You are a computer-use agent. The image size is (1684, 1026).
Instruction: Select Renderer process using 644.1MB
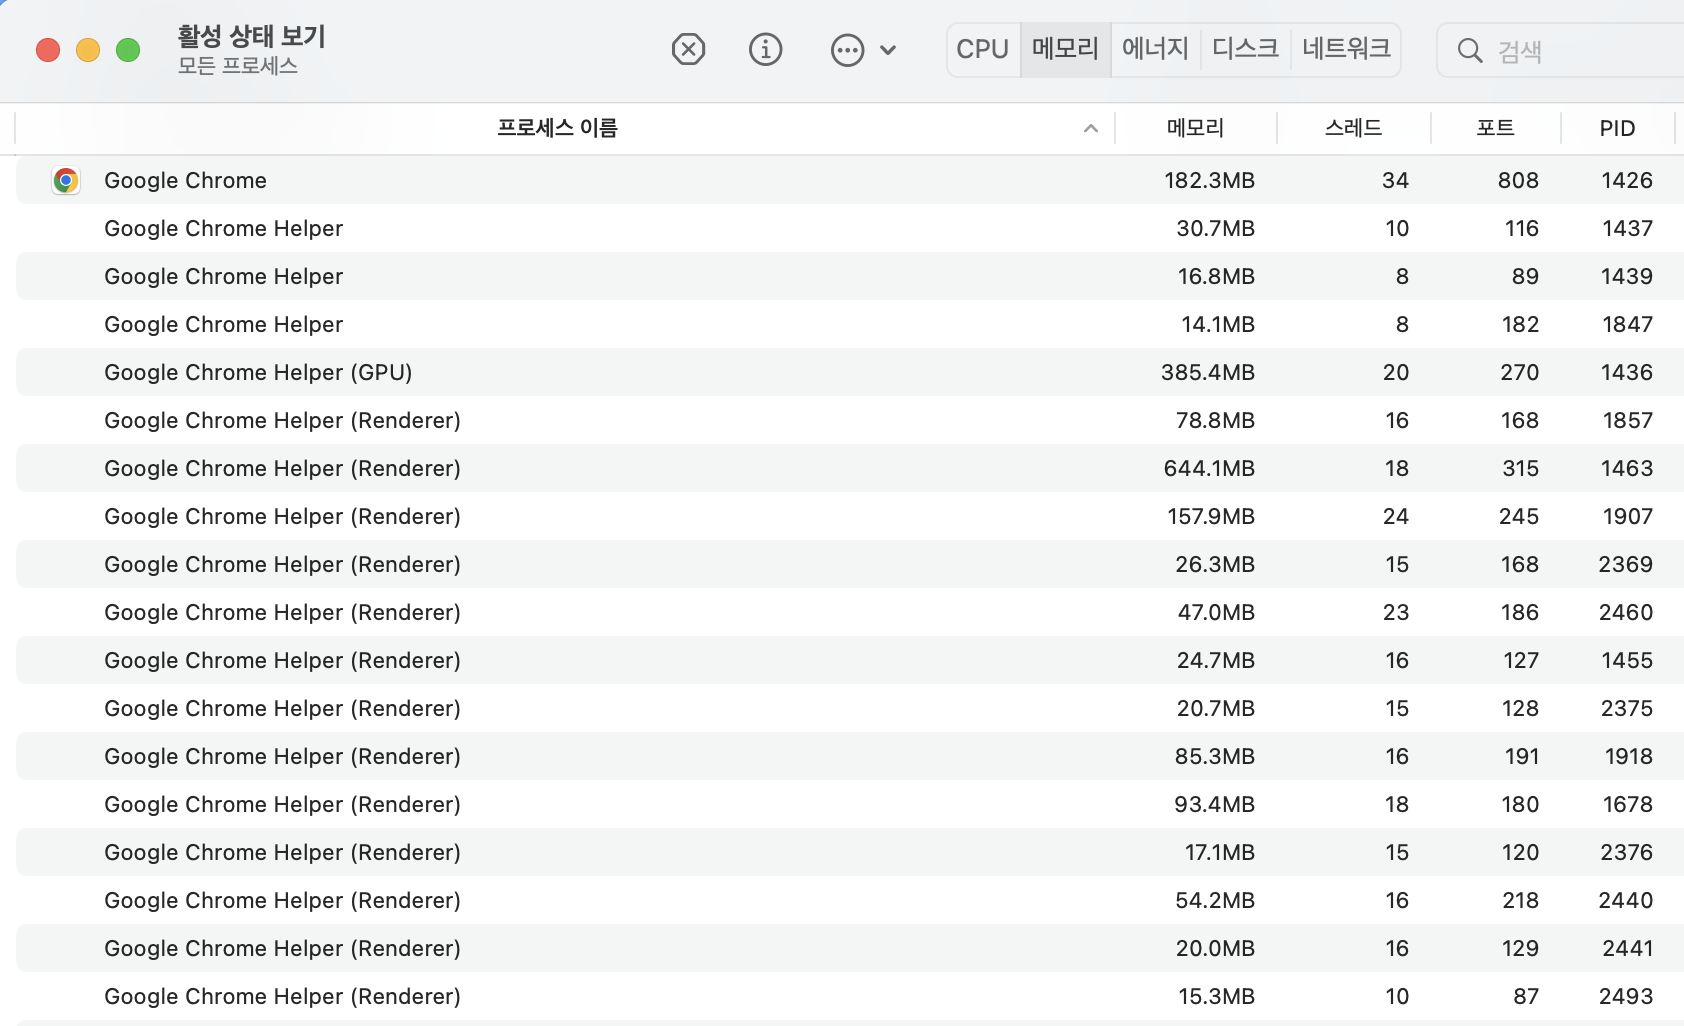point(850,468)
